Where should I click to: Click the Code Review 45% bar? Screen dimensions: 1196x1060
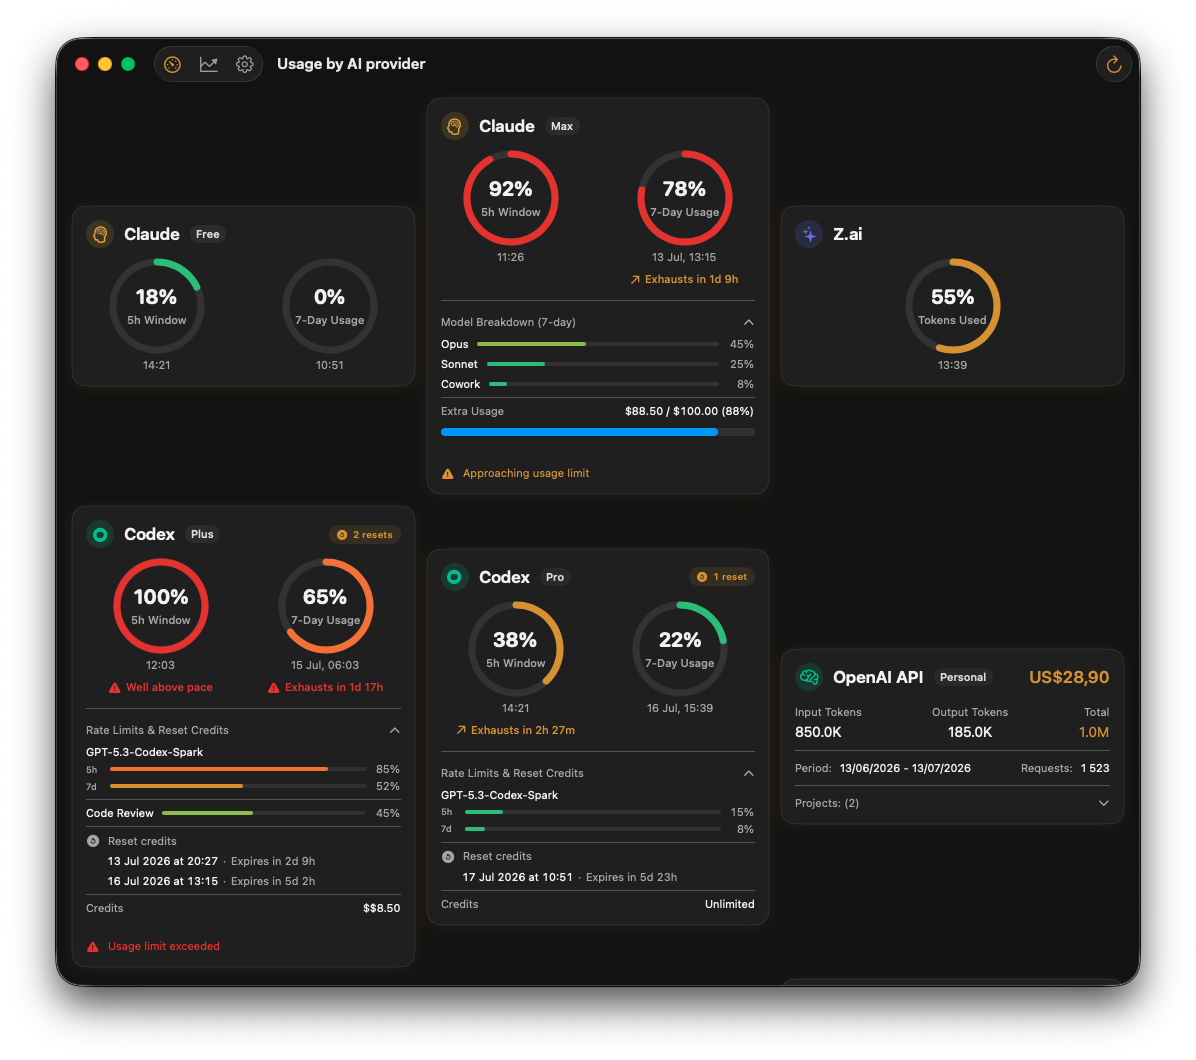(x=263, y=814)
